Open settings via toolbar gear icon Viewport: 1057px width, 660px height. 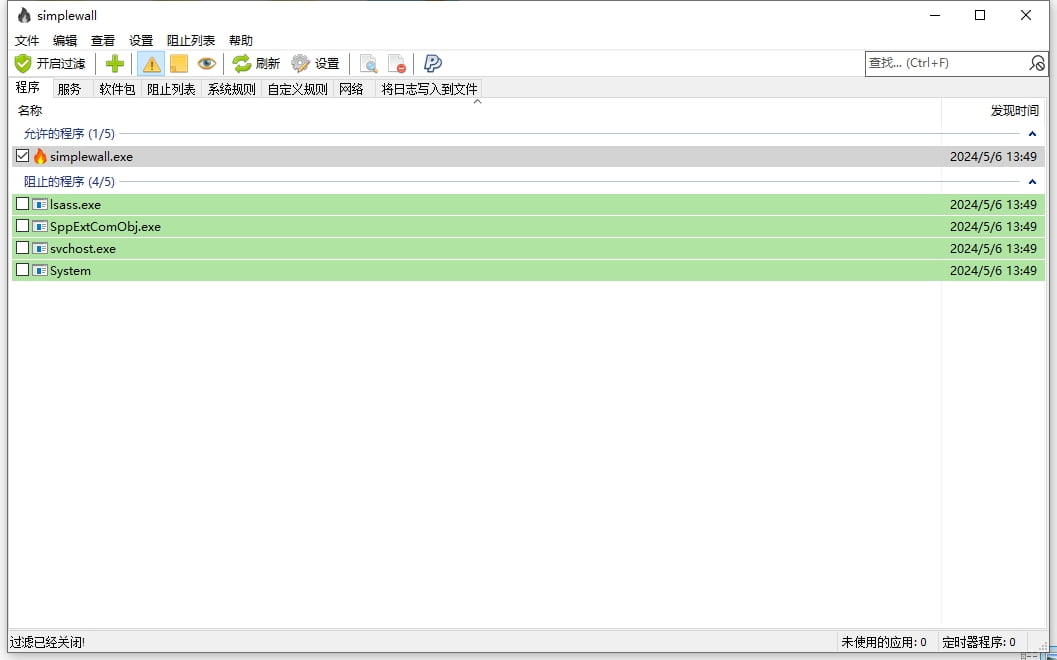point(300,63)
